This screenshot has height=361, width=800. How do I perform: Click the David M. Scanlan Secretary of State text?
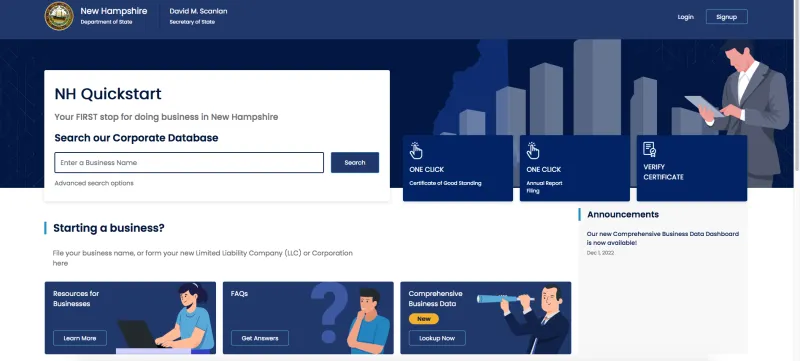coord(198,16)
